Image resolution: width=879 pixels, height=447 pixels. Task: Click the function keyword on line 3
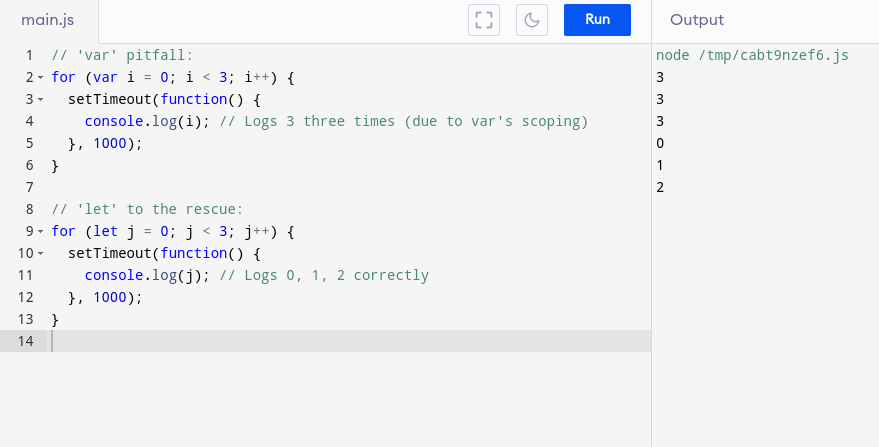(193, 99)
